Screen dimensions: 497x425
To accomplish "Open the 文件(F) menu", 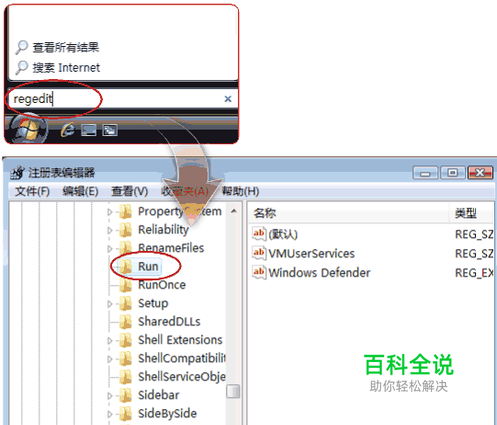I will [x=32, y=191].
